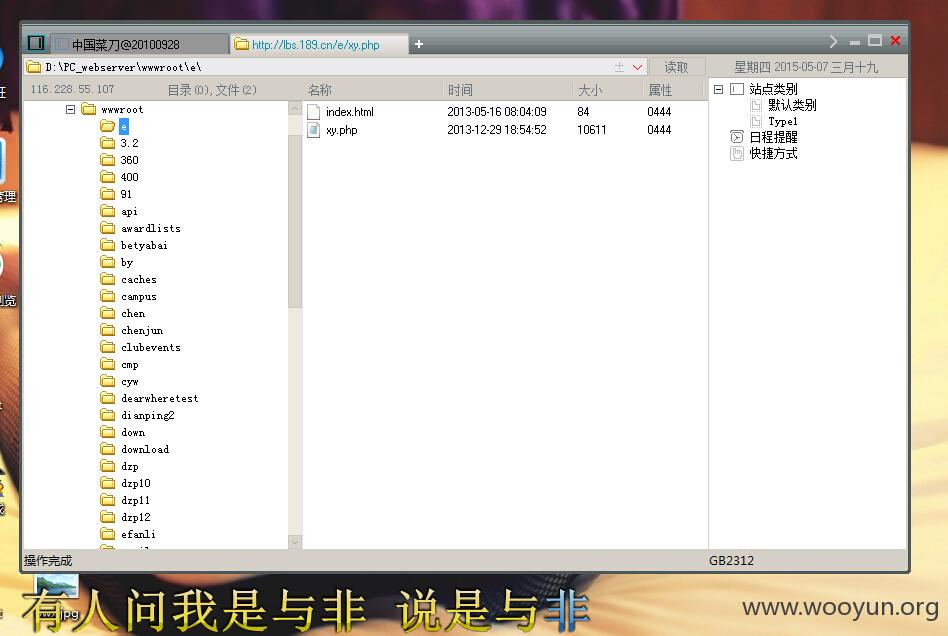Click the 10611 size cell

pyautogui.click(x=592, y=130)
